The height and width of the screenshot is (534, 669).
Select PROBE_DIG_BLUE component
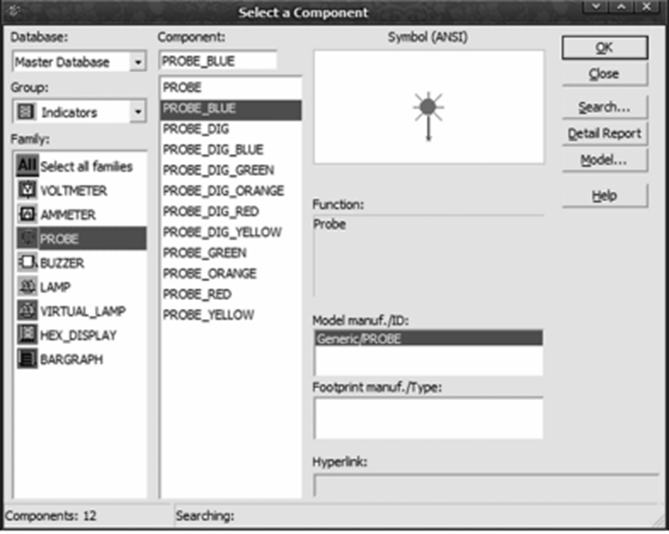(231, 150)
